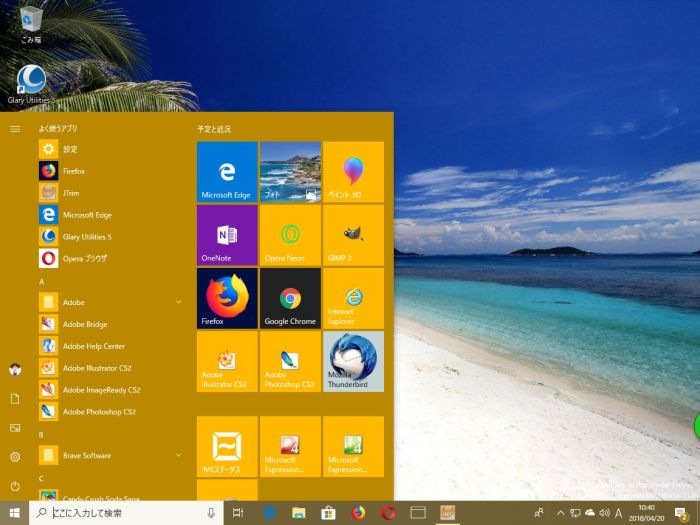This screenshot has width=700, height=525.
Task: Toggle the IME input mode indicator
Action: [618, 513]
